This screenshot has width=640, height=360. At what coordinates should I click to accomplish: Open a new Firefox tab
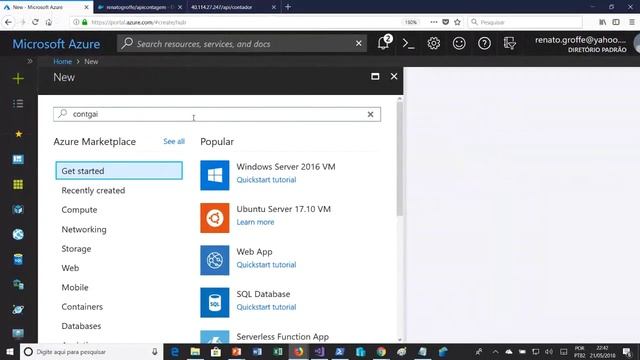288,7
